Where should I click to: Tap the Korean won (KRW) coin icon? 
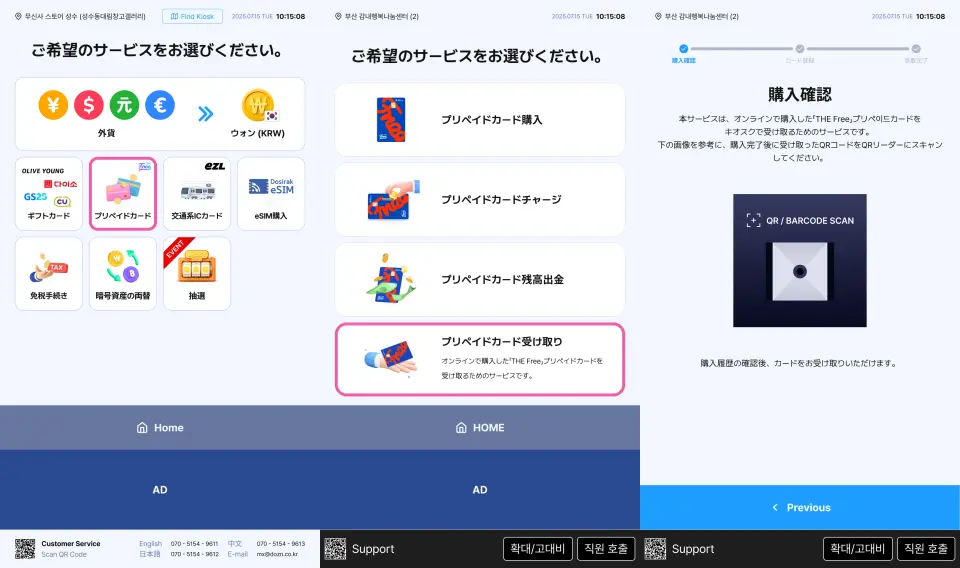(258, 106)
